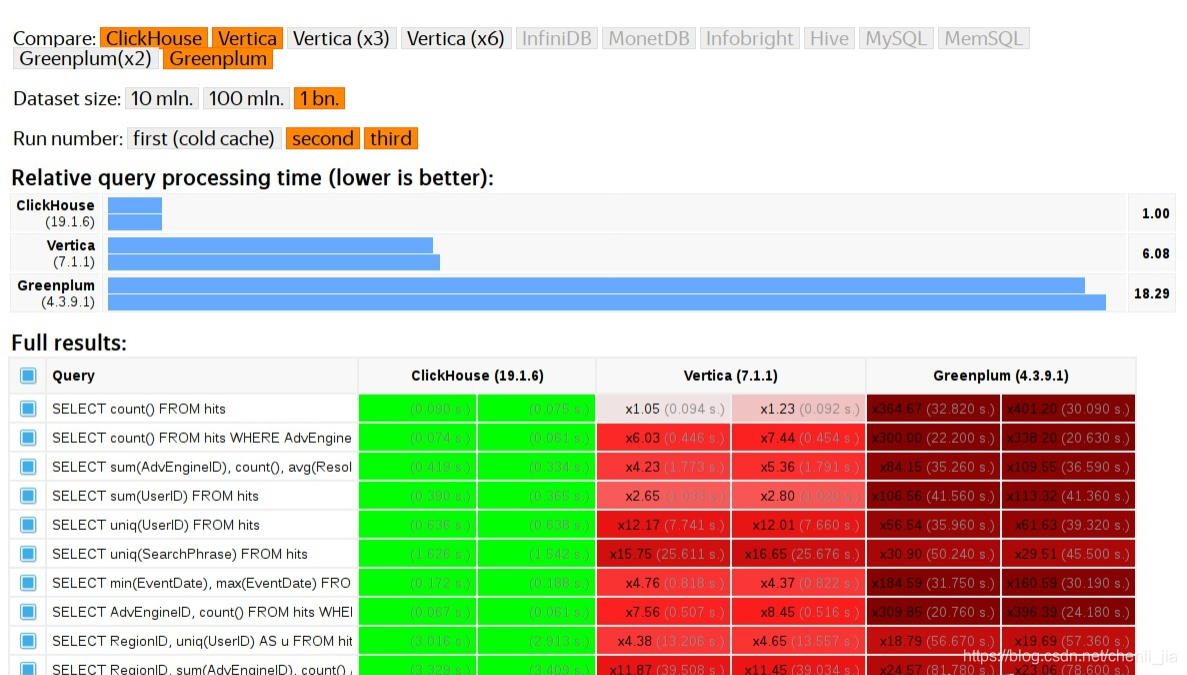Screen dimensions: 1187x675
Task: Toggle the third run number
Action: [x=391, y=138]
